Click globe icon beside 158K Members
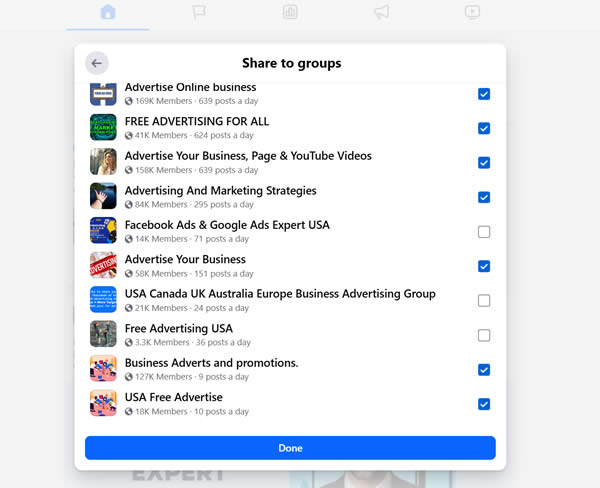The width and height of the screenshot is (600, 488). click(x=129, y=170)
